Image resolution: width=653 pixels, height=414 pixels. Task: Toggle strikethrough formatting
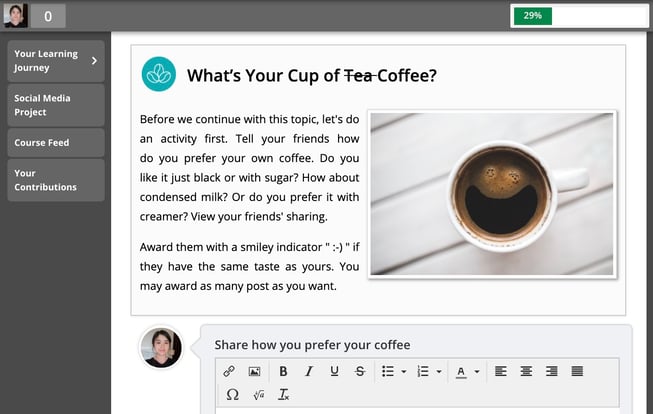[x=360, y=371]
